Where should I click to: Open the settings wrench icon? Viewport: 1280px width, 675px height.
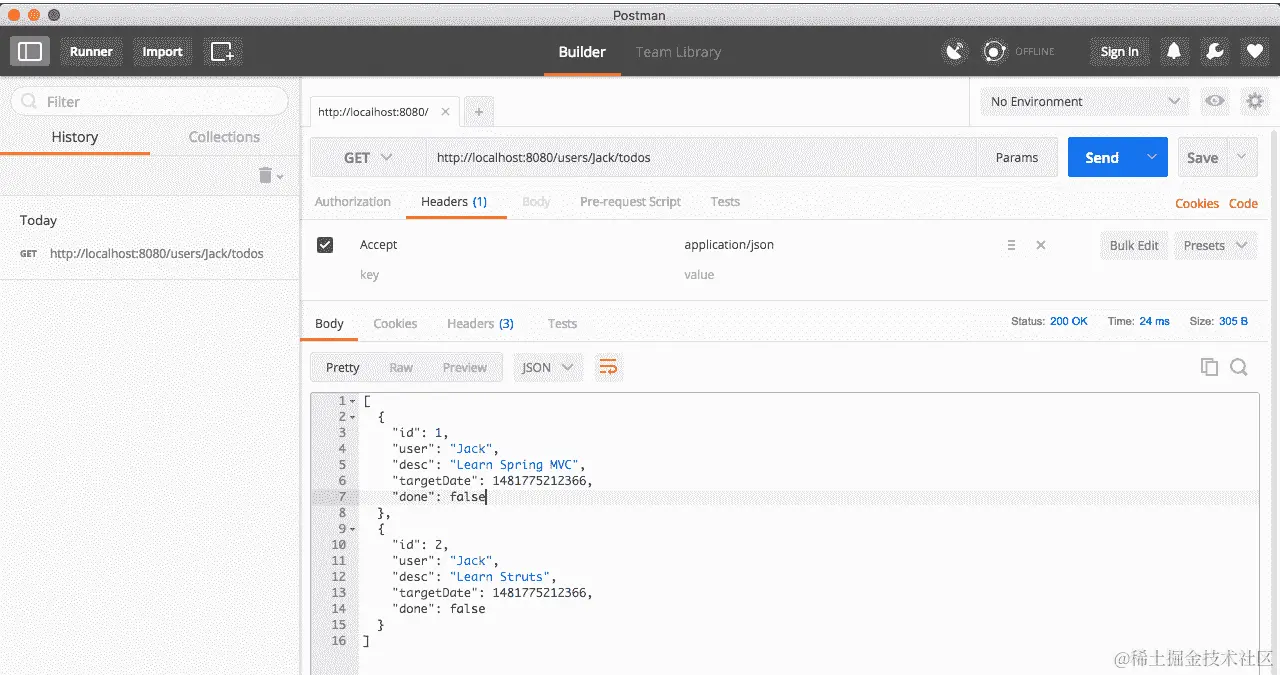1214,51
